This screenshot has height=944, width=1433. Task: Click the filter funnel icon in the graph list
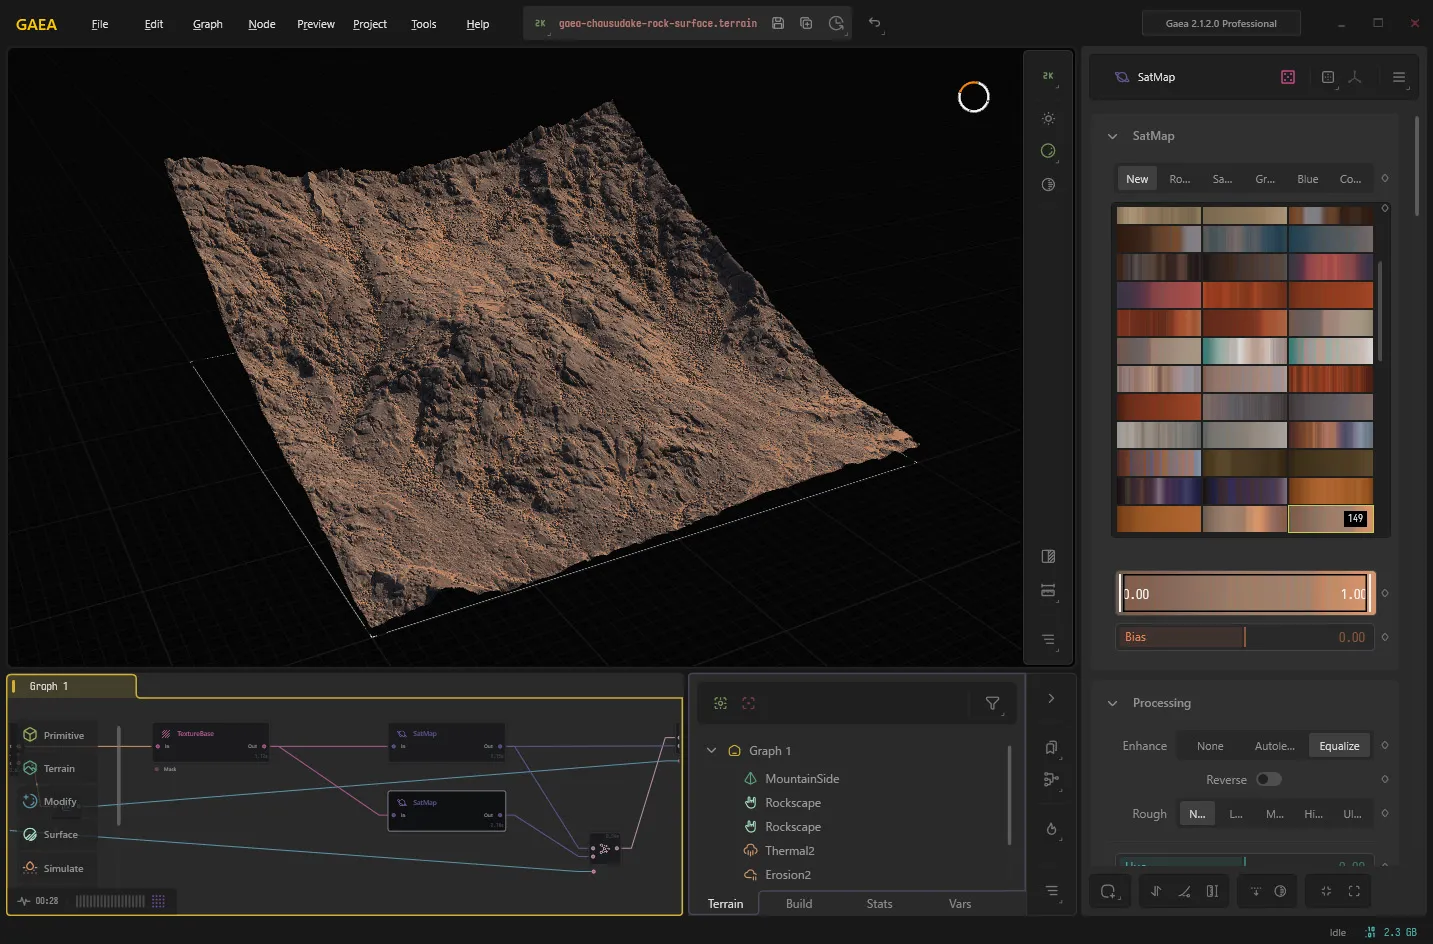click(x=993, y=703)
